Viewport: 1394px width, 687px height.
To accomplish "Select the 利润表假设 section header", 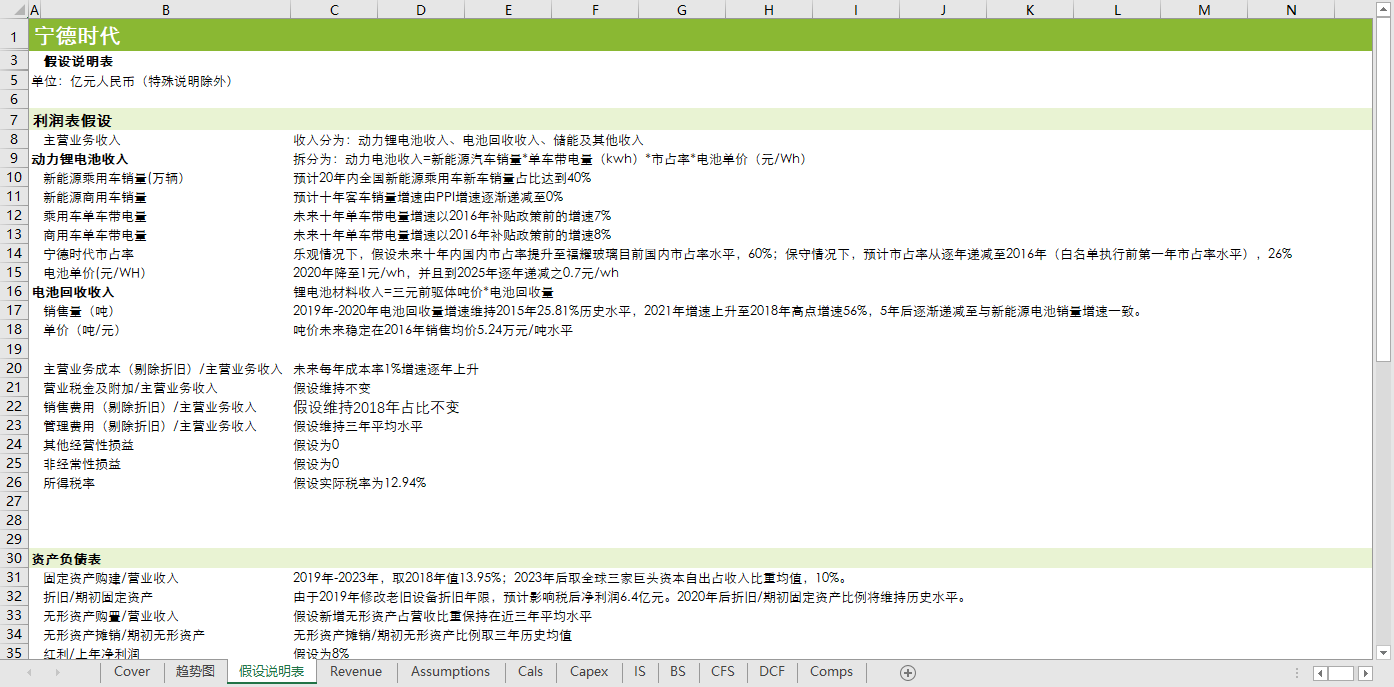I will click(x=72, y=121).
